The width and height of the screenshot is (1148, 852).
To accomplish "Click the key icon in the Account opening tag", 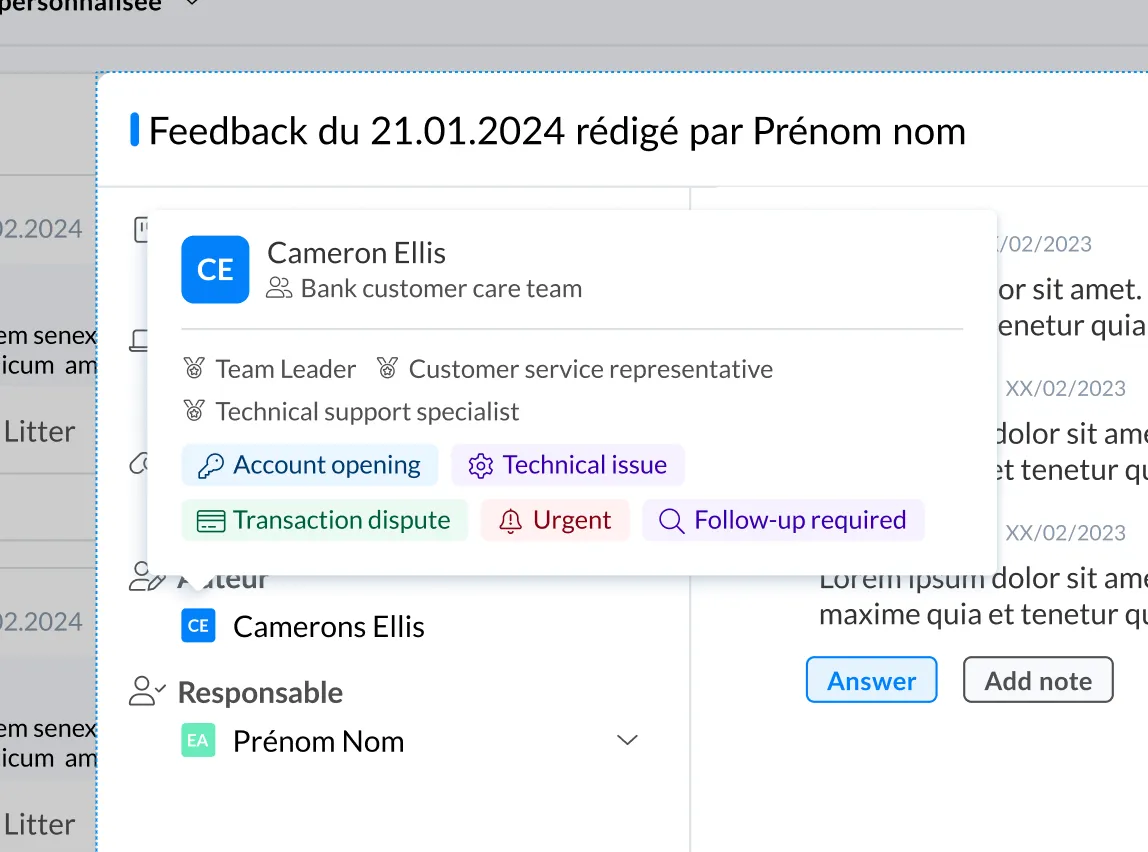I will pyautogui.click(x=210, y=465).
